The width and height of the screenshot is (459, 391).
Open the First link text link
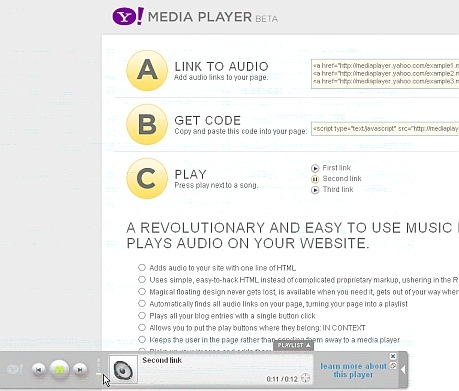tap(336, 168)
